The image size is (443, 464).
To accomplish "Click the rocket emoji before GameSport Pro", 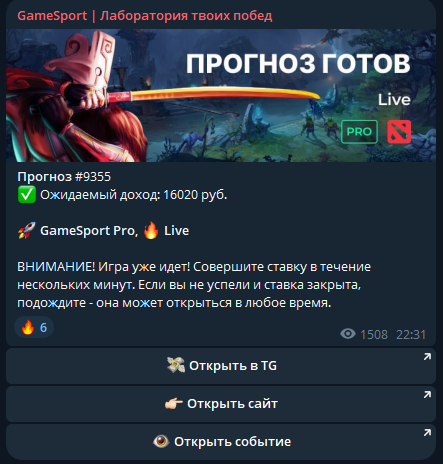I will [27, 231].
